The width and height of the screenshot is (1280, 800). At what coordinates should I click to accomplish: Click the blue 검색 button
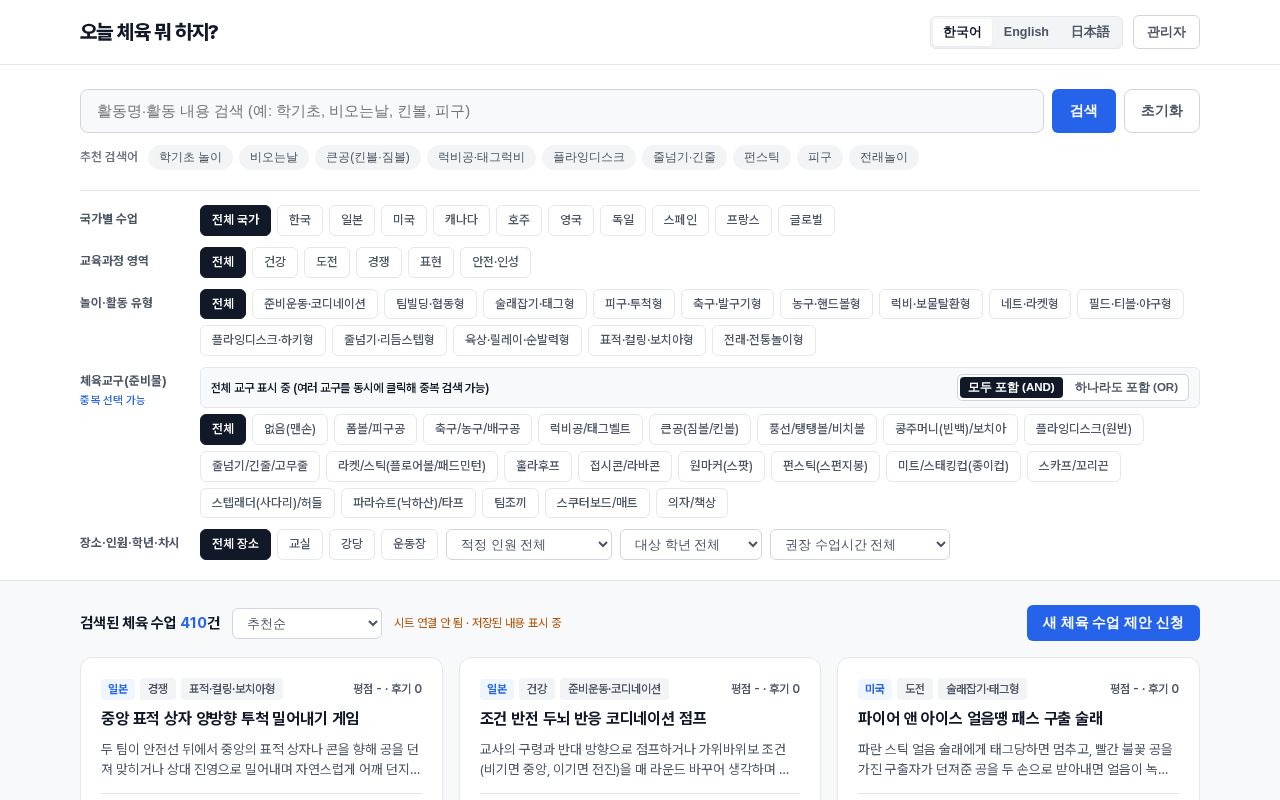click(x=1084, y=111)
